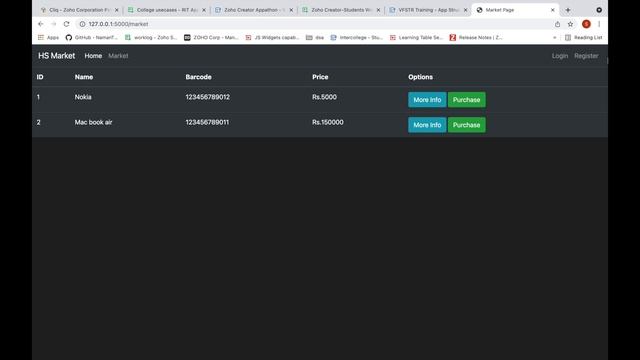
Task: Open the JS Widgets bookmark
Action: (x=272, y=38)
